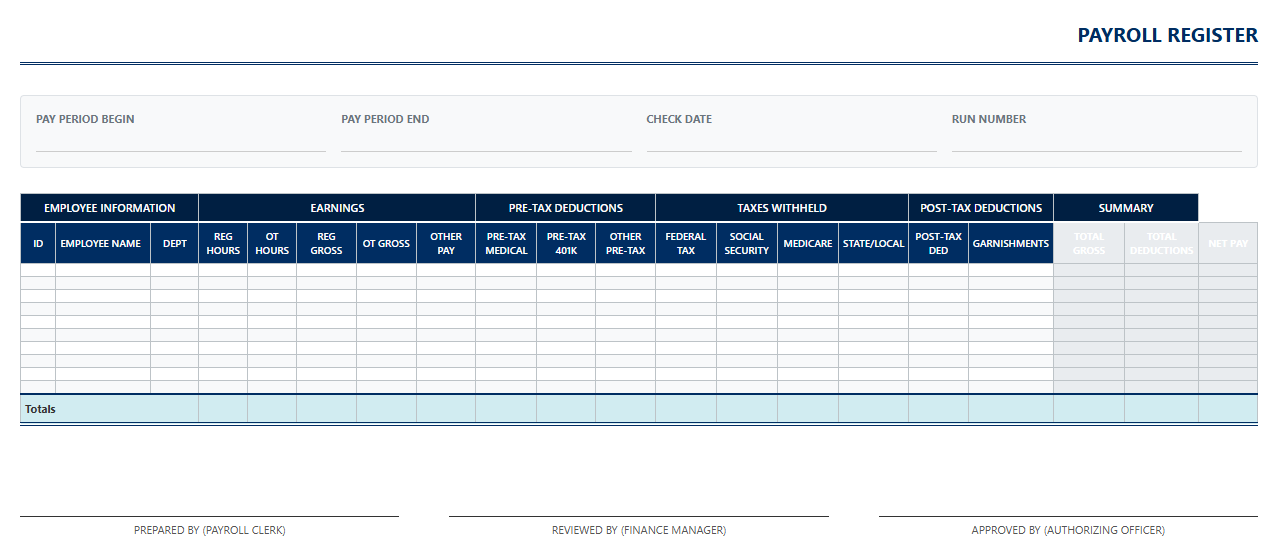Click the Prepared By (Payroll Clerk) signature line
1278x557 pixels.
[x=209, y=516]
